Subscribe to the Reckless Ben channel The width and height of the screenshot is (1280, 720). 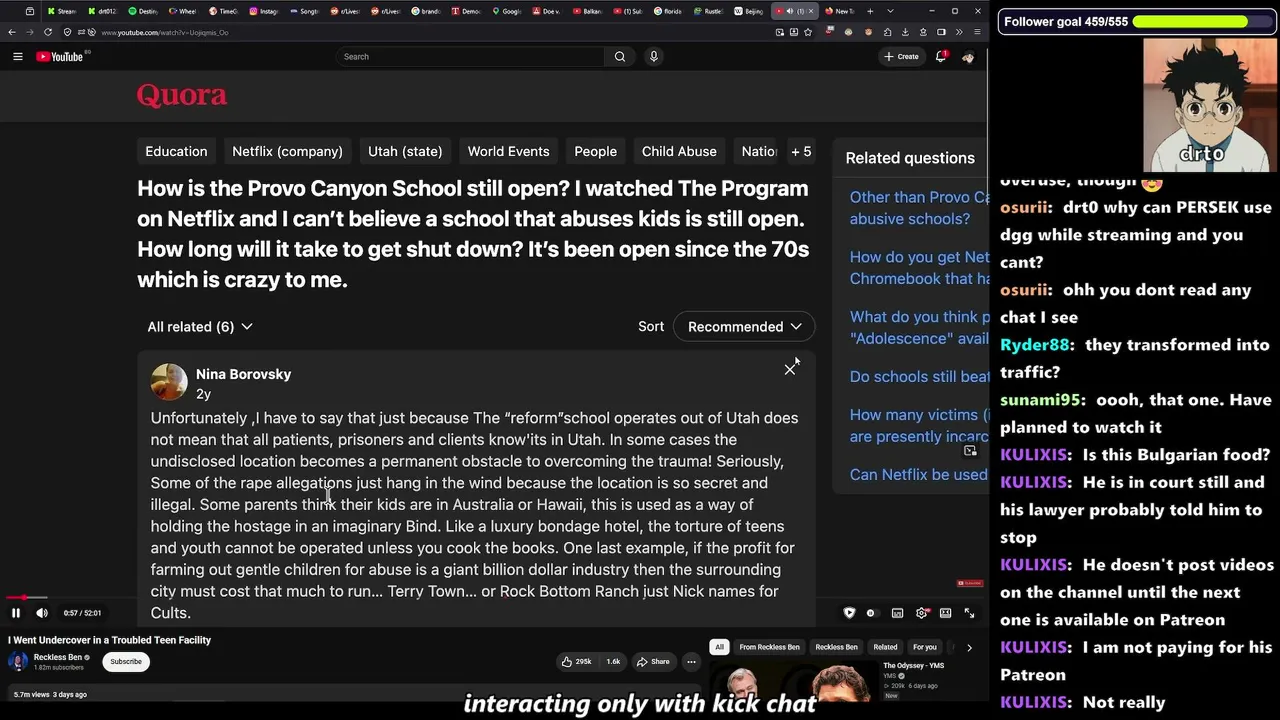click(126, 661)
